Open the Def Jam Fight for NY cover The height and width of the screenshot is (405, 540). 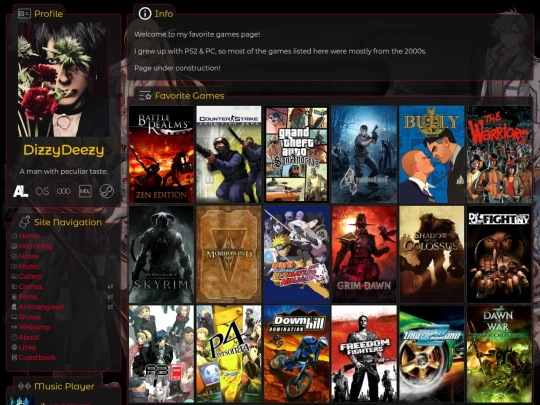click(499, 254)
